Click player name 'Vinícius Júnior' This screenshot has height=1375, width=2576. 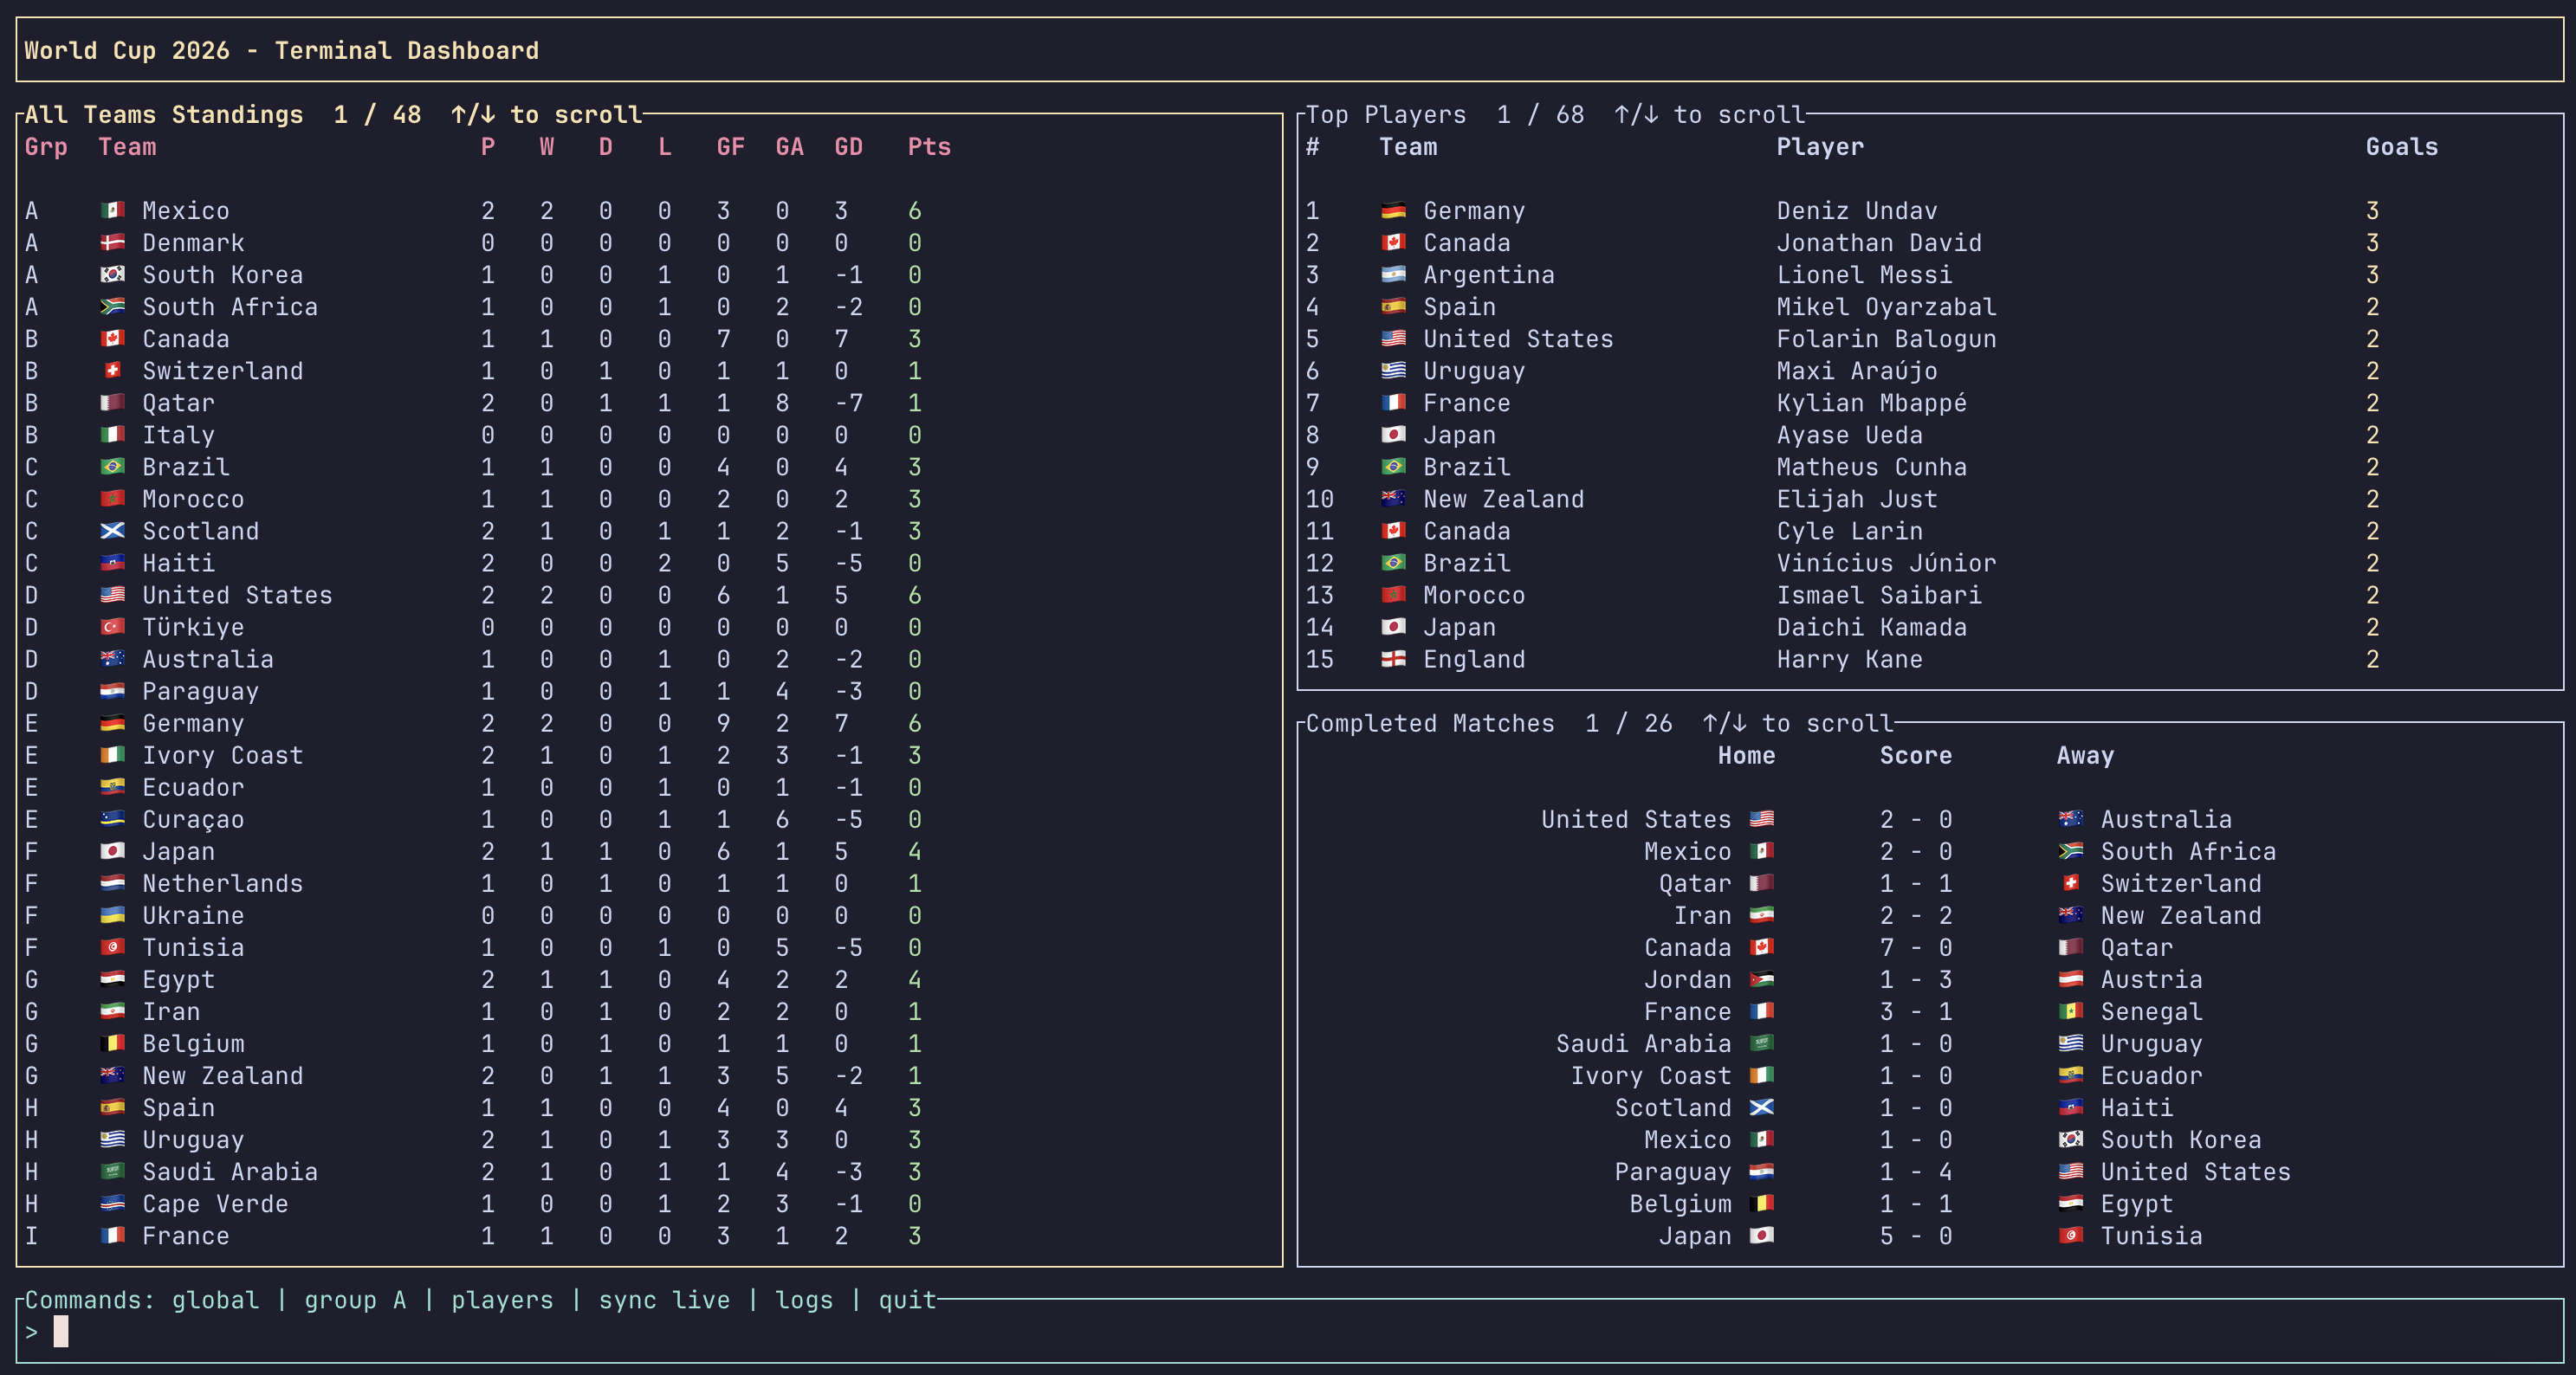[x=1886, y=562]
